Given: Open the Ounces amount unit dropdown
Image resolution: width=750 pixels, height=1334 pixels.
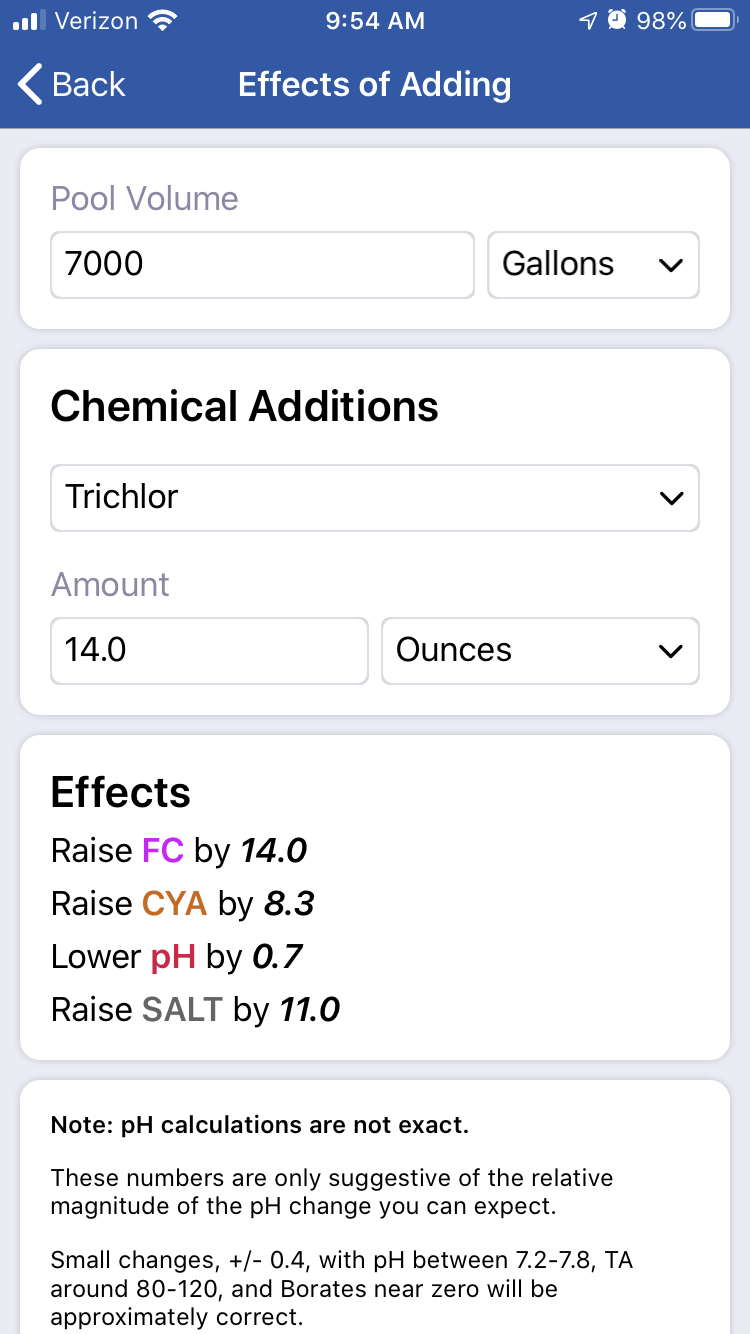Looking at the screenshot, I should click(x=540, y=651).
